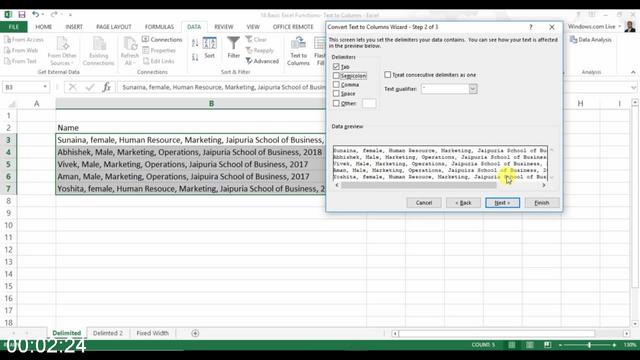The height and width of the screenshot is (360, 640).
Task: Switch to Normal view in status bar
Action: (x=511, y=345)
